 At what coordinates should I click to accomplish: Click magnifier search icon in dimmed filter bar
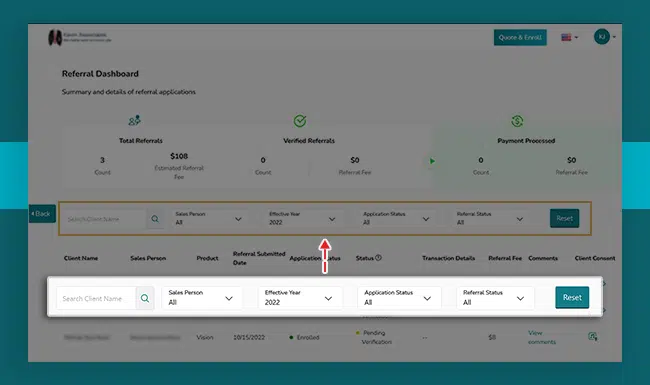(x=155, y=219)
